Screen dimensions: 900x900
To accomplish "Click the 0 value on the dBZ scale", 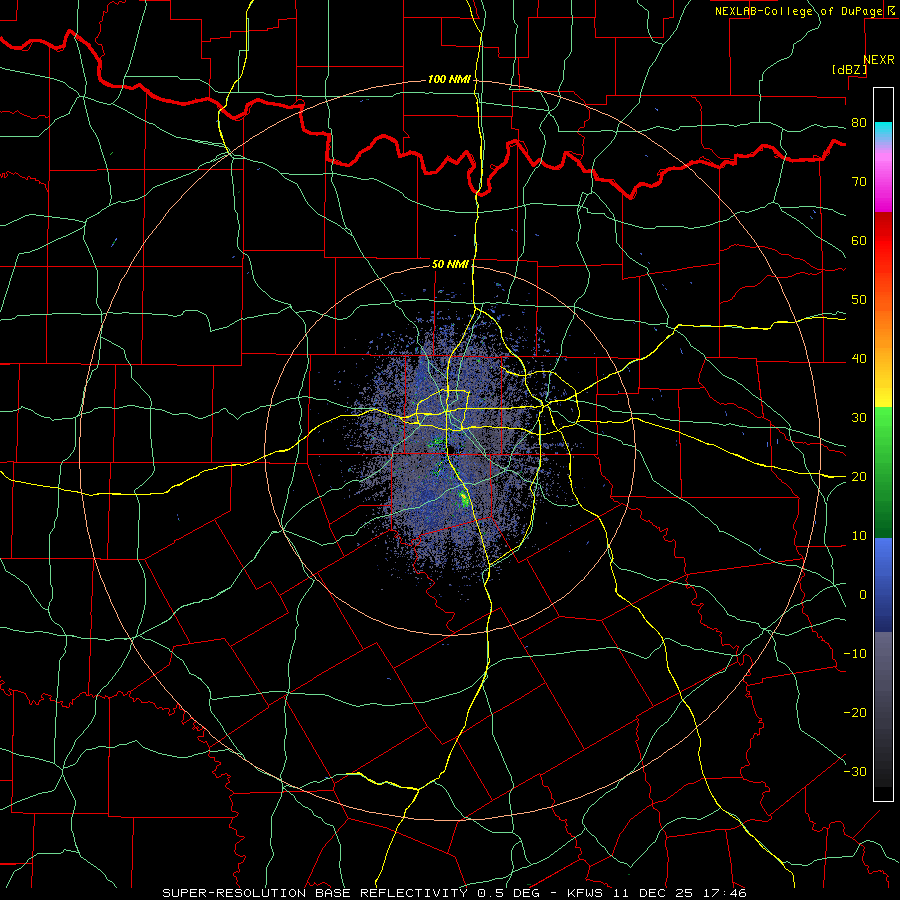I will [863, 595].
